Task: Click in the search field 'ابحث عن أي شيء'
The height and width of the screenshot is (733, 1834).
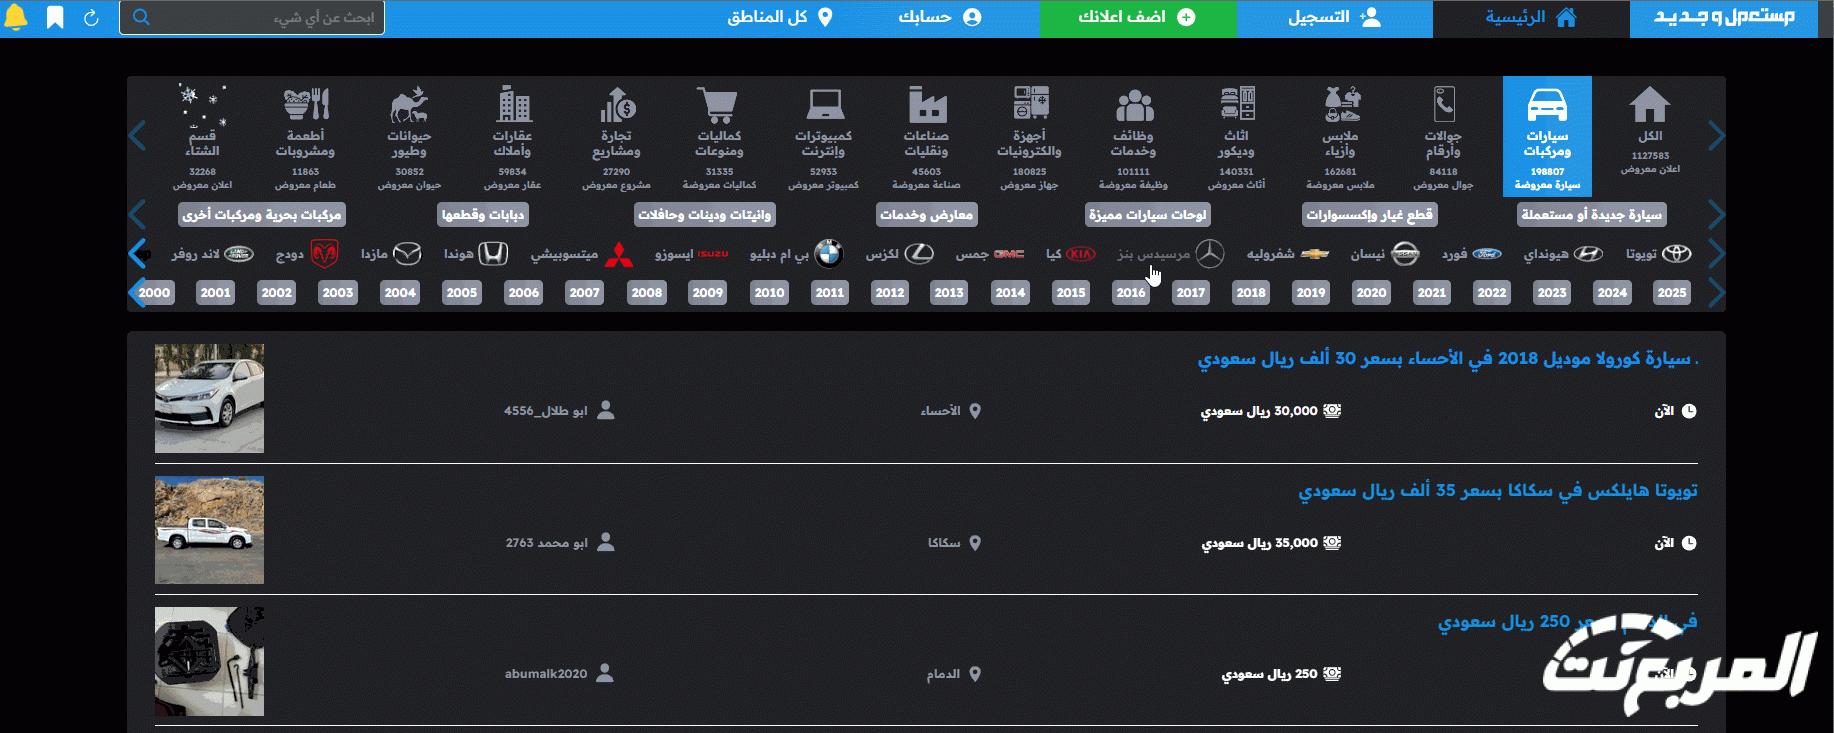Action: pos(252,17)
